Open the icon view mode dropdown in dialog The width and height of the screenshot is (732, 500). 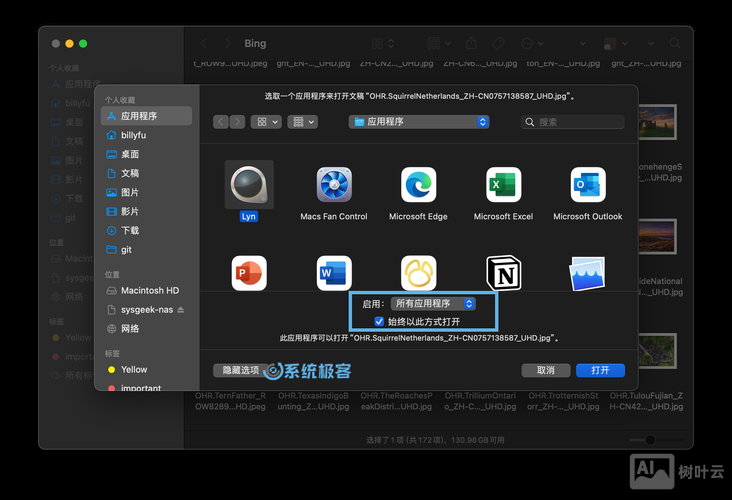[x=266, y=122]
